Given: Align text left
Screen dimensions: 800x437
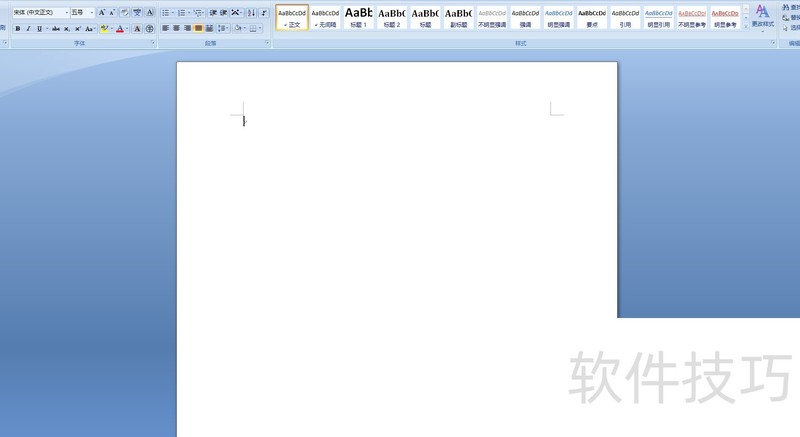Looking at the screenshot, I should click(165, 29).
